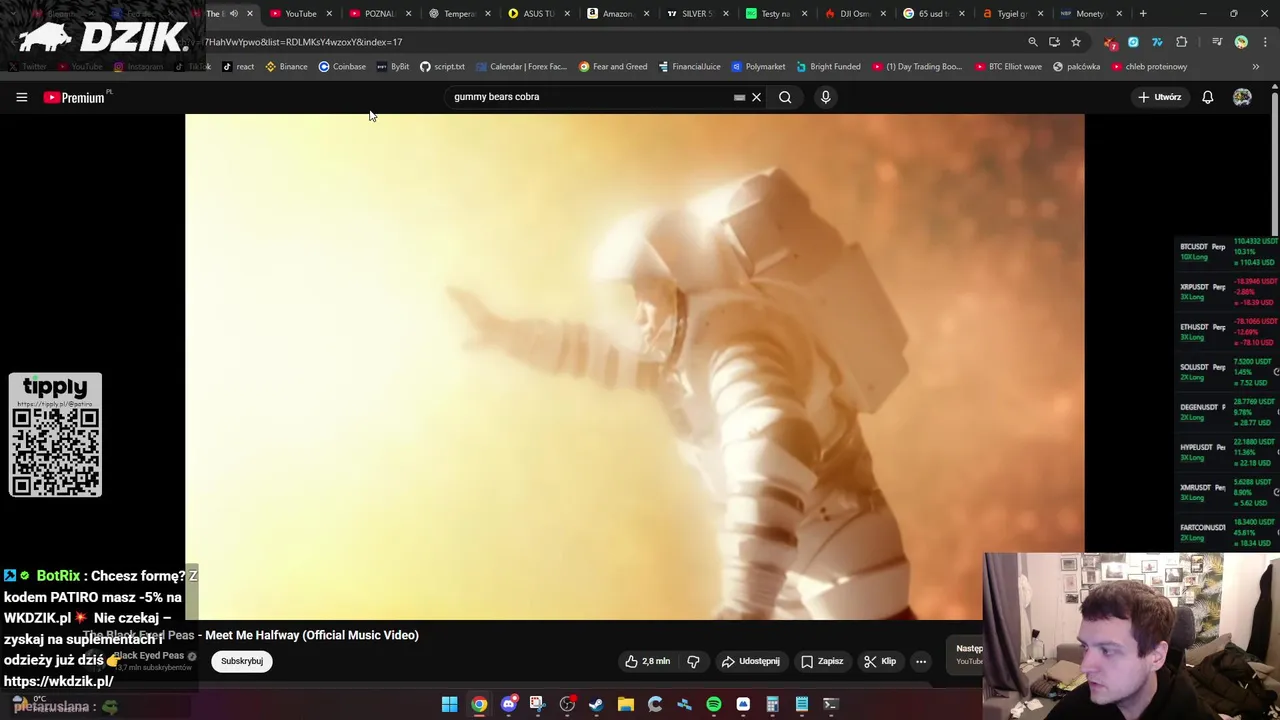Open YouTube notifications bell
The height and width of the screenshot is (720, 1280).
click(1207, 97)
